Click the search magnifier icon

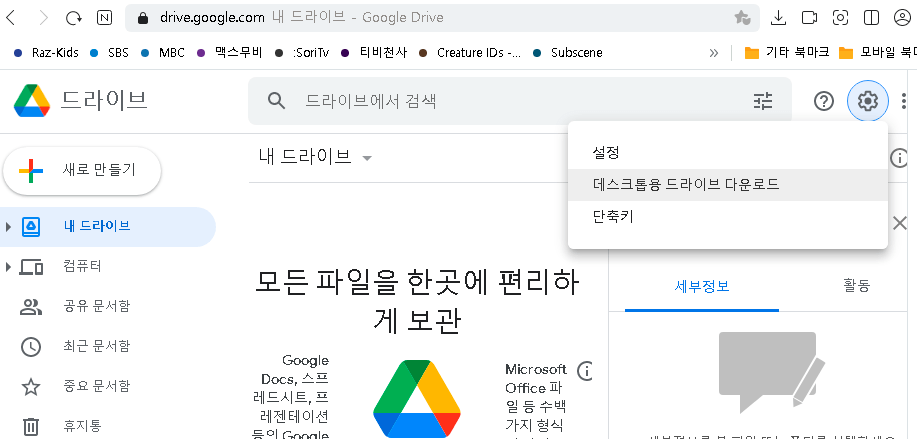click(276, 101)
